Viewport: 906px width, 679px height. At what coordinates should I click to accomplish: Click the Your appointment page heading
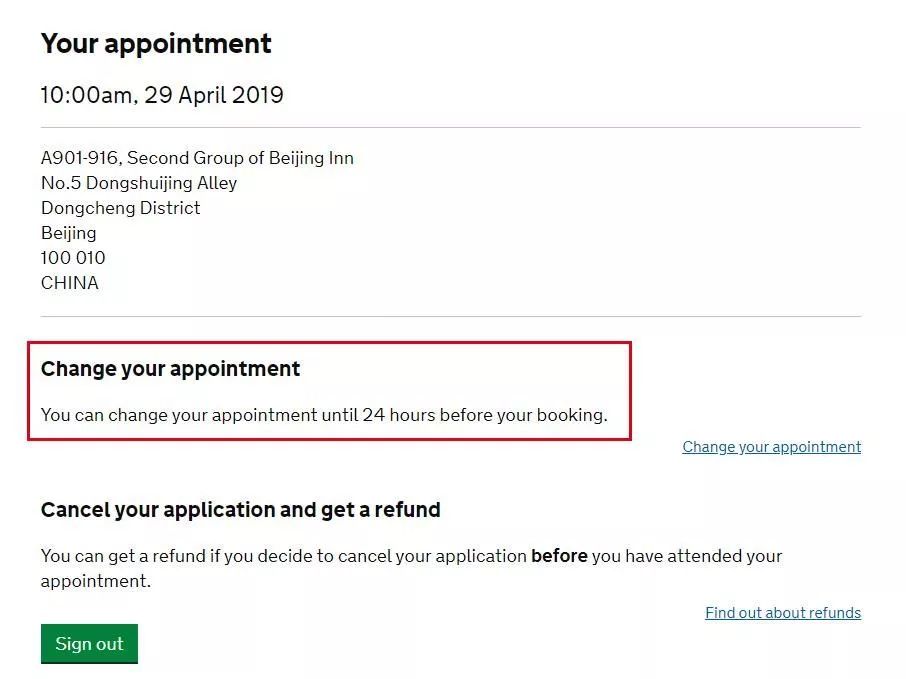156,44
